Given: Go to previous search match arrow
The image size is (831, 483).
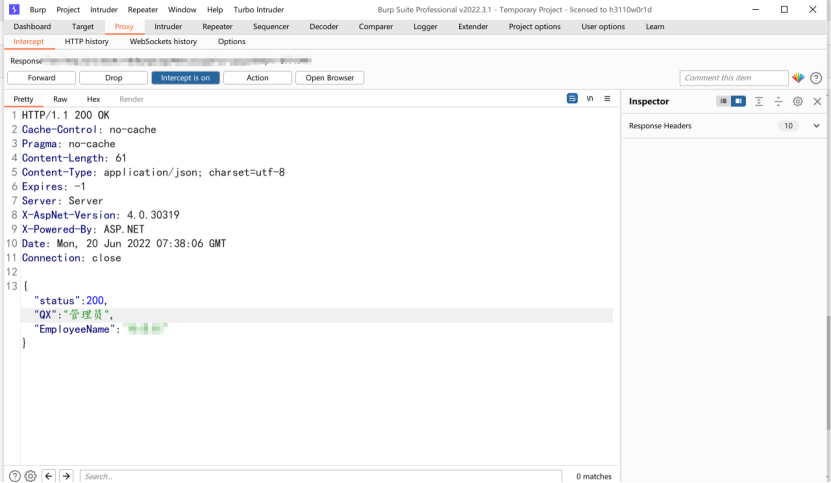Looking at the screenshot, I should point(49,476).
